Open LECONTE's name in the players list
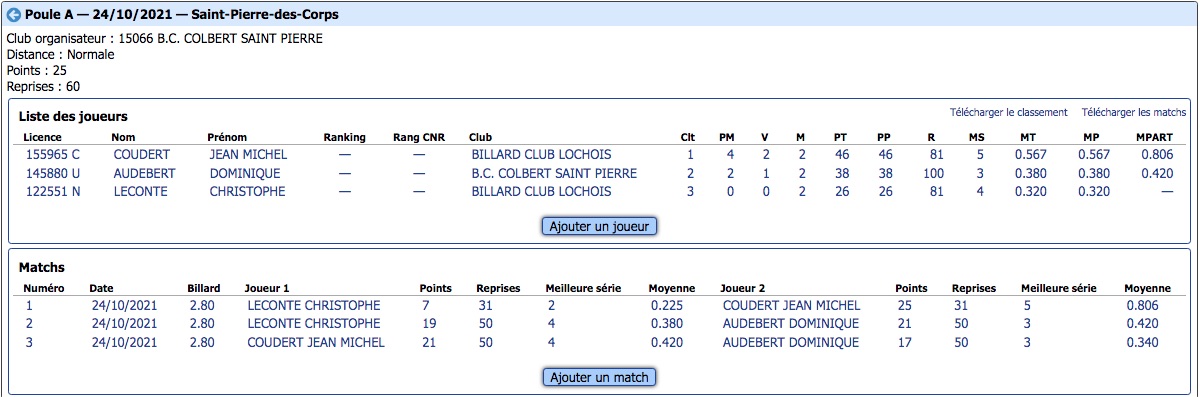Viewport: 1200px width, 397px height. [141, 191]
